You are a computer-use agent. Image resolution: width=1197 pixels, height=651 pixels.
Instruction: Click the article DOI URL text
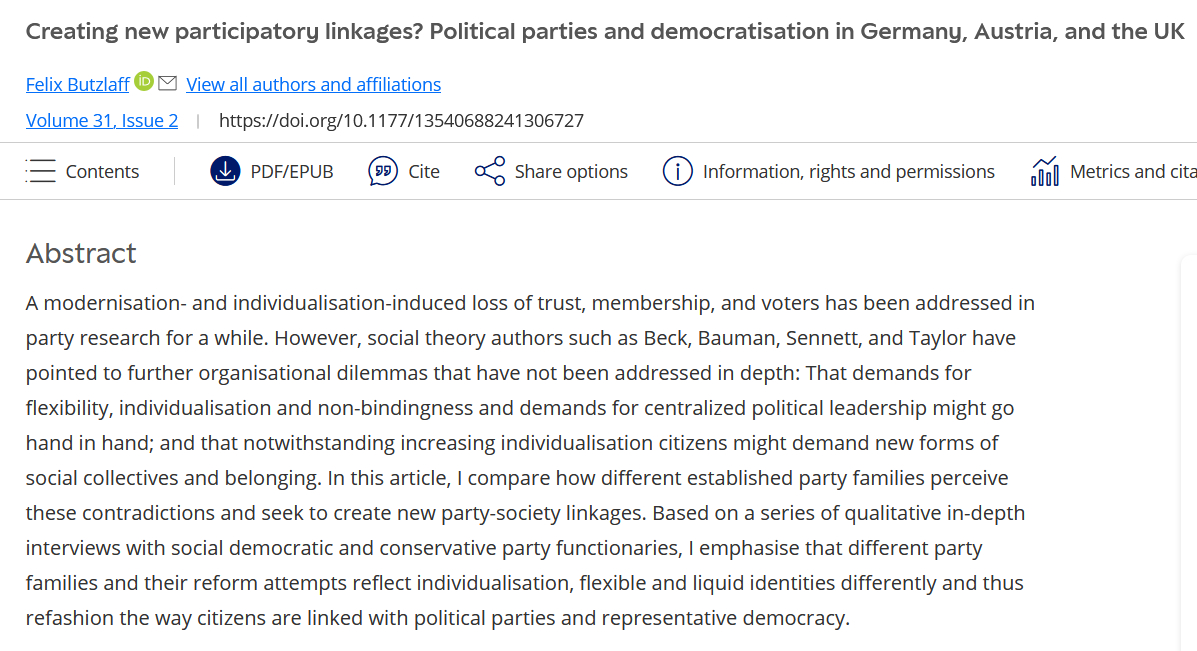(401, 121)
